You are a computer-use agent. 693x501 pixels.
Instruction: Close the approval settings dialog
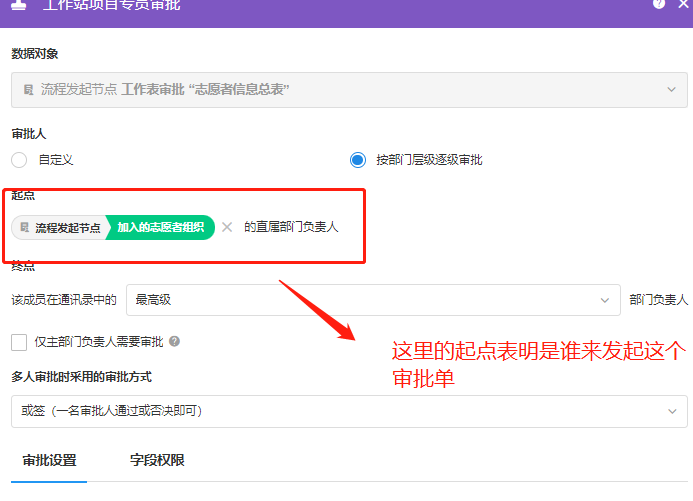click(x=683, y=4)
